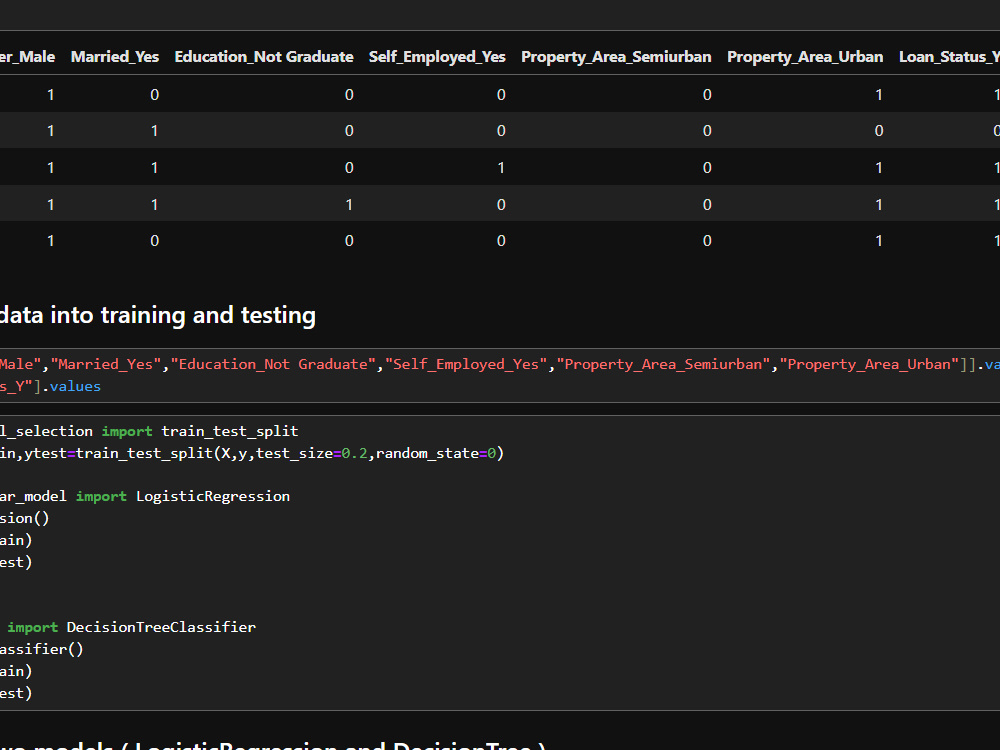Click the "Property_Area_Urban" string in code

click(x=869, y=364)
